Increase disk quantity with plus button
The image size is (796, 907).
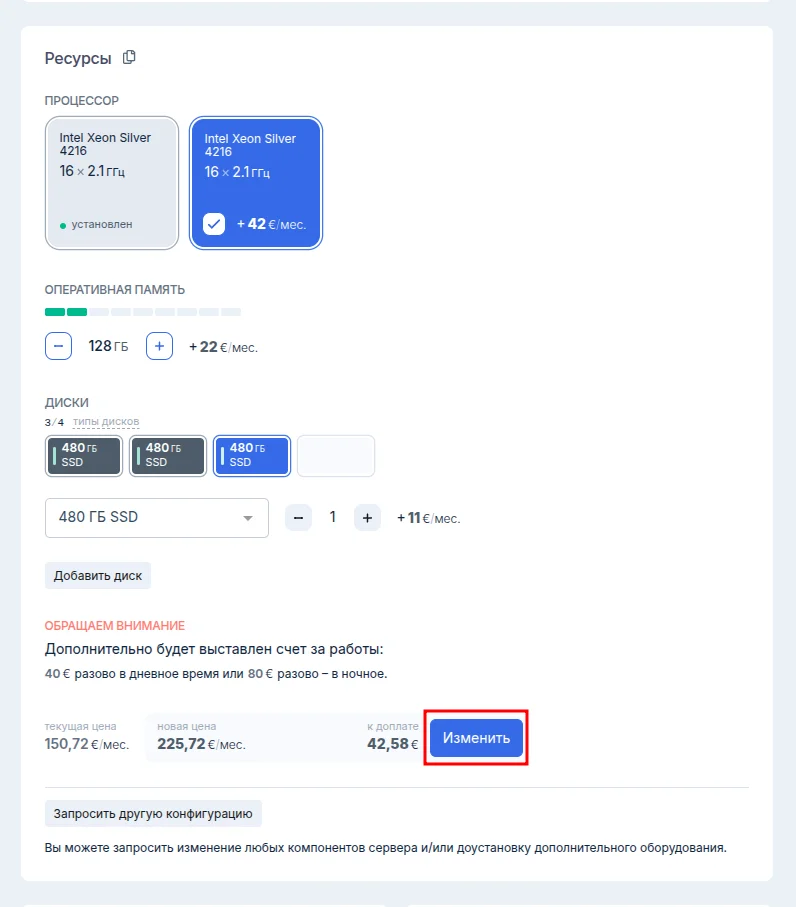[x=367, y=518]
